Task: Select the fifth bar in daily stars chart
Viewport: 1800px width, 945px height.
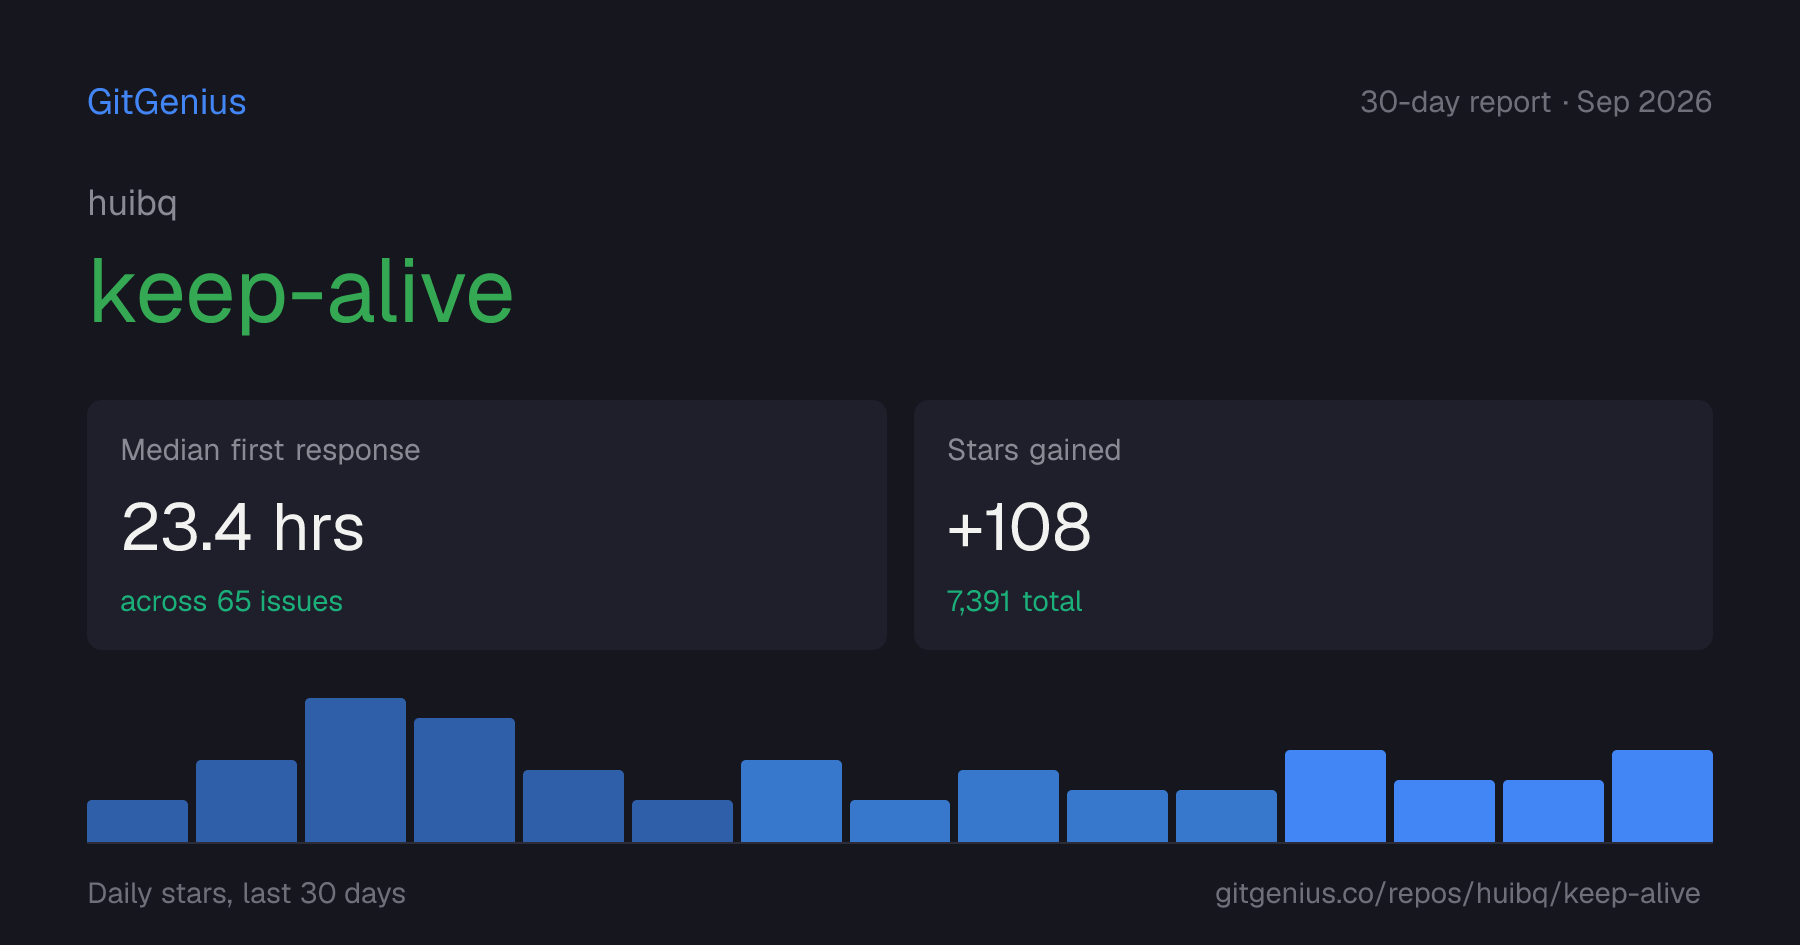Action: coord(573,806)
